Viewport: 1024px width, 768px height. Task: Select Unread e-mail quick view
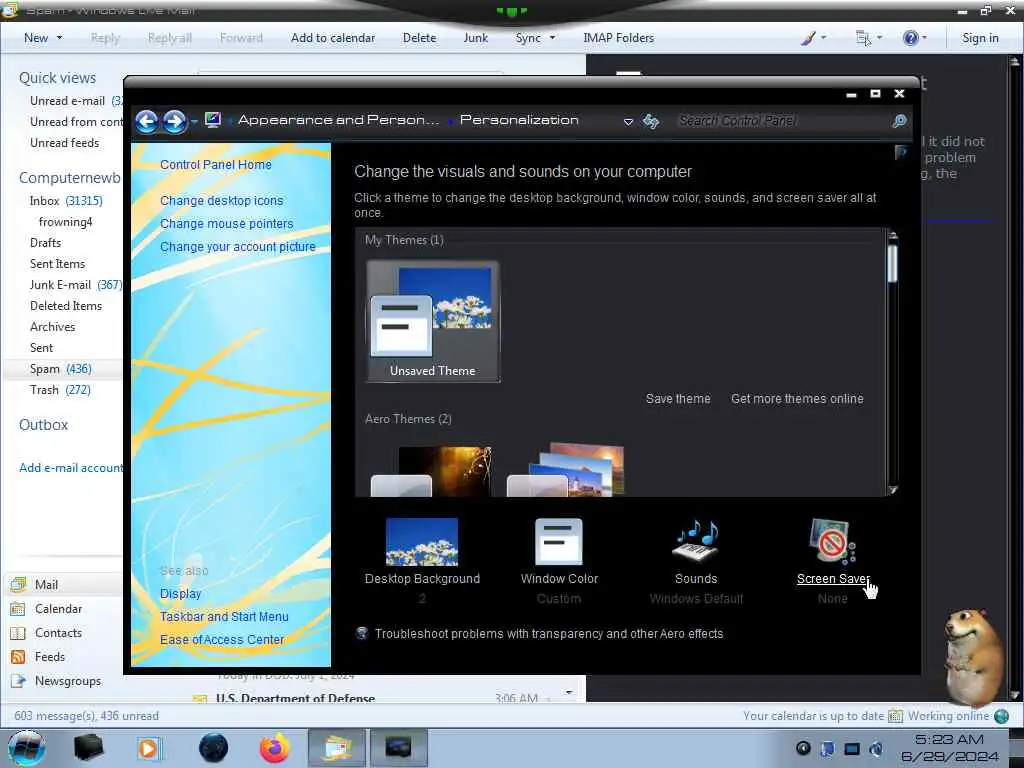[x=75, y=101]
